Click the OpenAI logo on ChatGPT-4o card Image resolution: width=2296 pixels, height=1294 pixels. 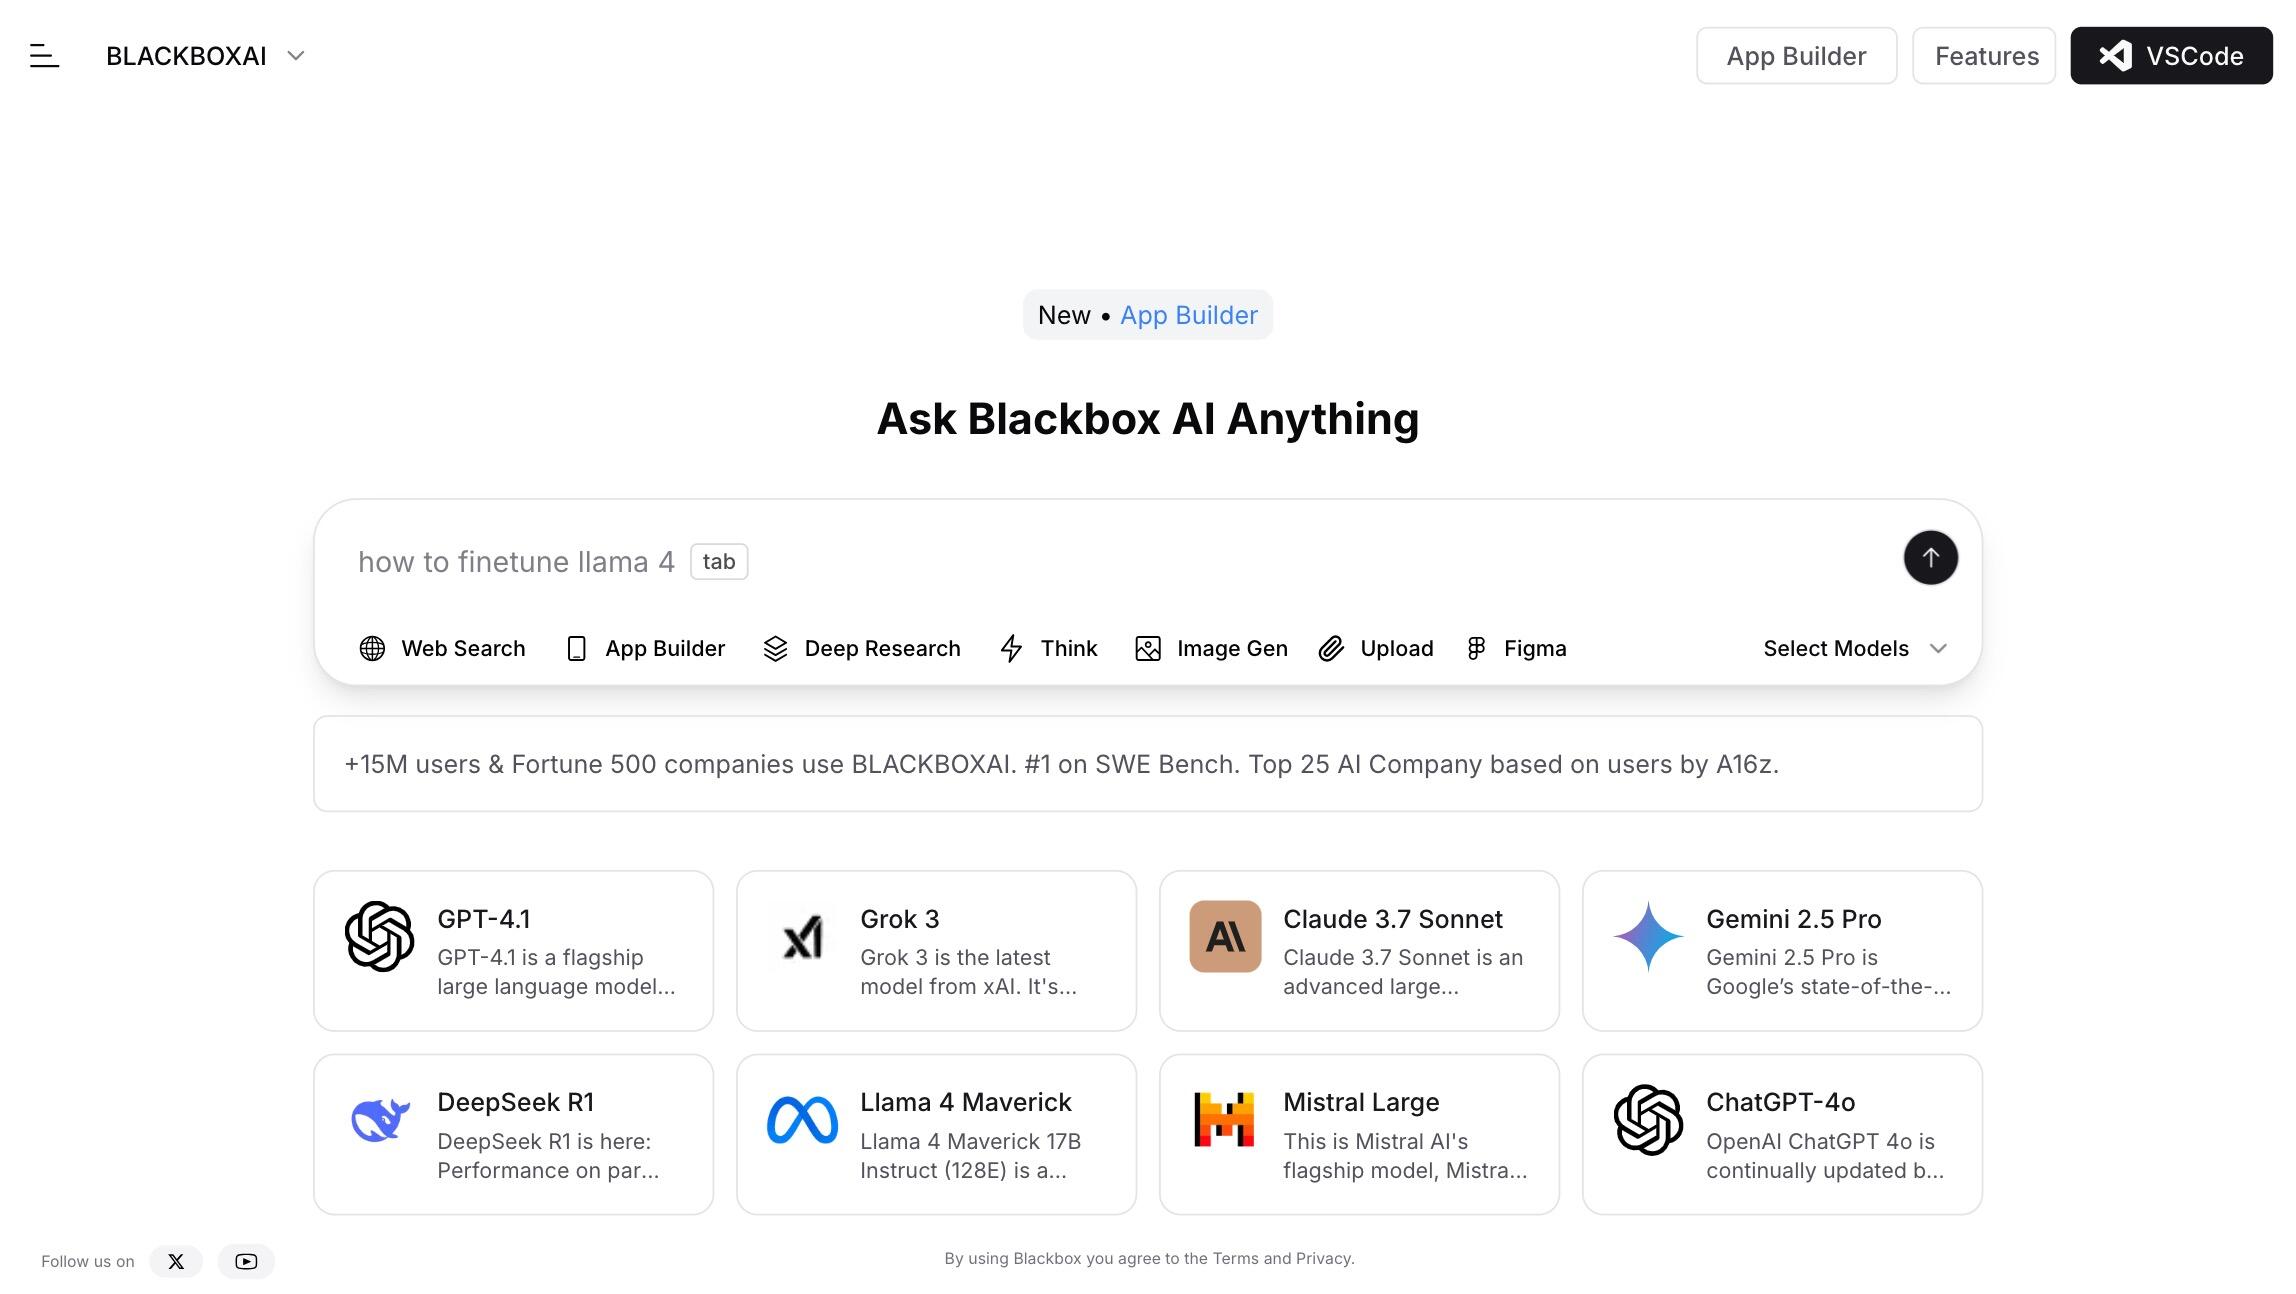pyautogui.click(x=1648, y=1120)
